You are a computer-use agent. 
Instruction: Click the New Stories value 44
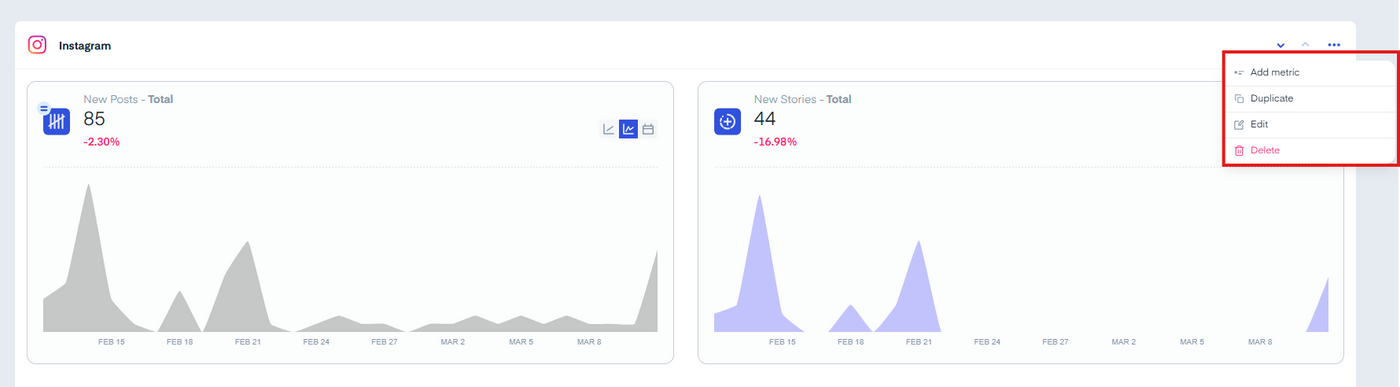tap(766, 119)
